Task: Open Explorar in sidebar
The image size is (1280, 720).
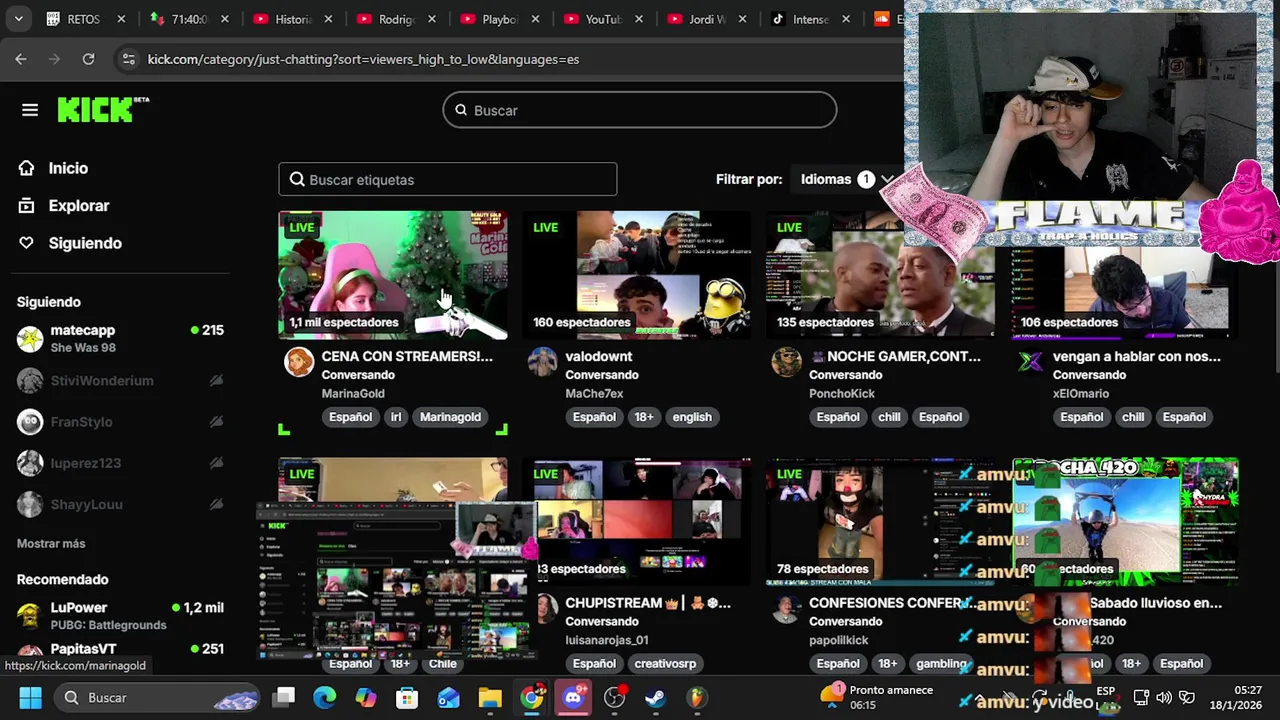Action: (x=78, y=206)
